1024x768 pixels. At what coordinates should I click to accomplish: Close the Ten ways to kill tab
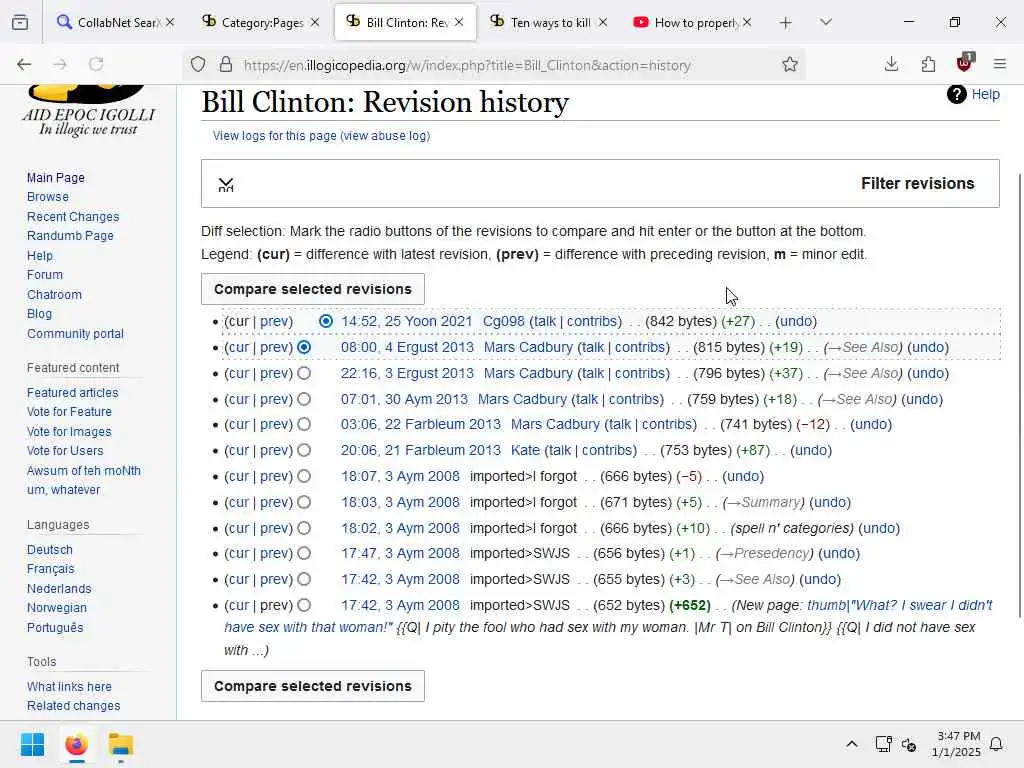[x=603, y=22]
